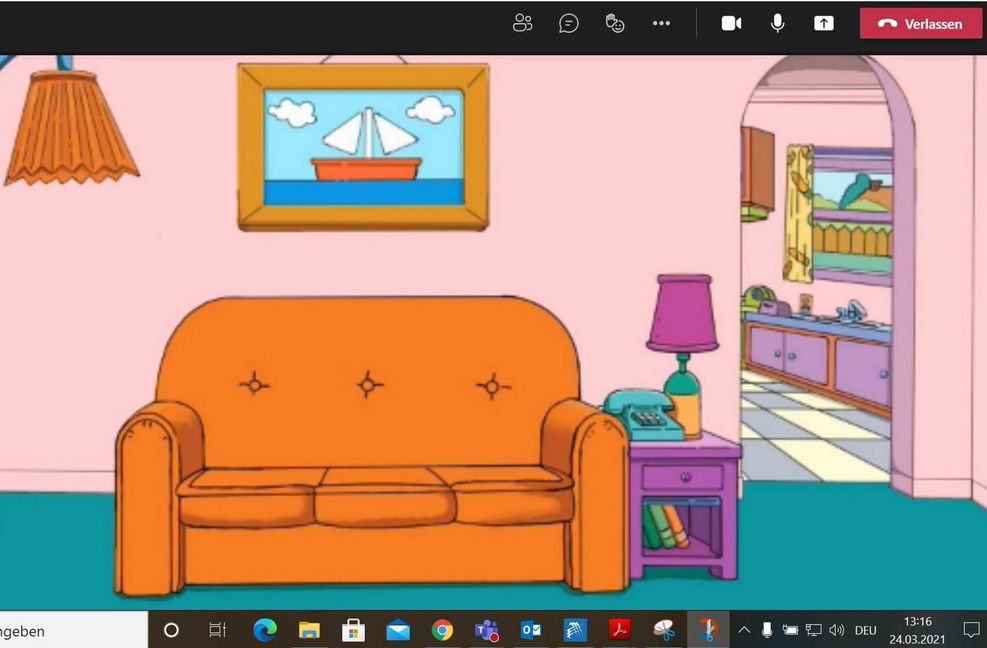Open the Mail app from the taskbar
The width and height of the screenshot is (987, 648).
click(398, 630)
